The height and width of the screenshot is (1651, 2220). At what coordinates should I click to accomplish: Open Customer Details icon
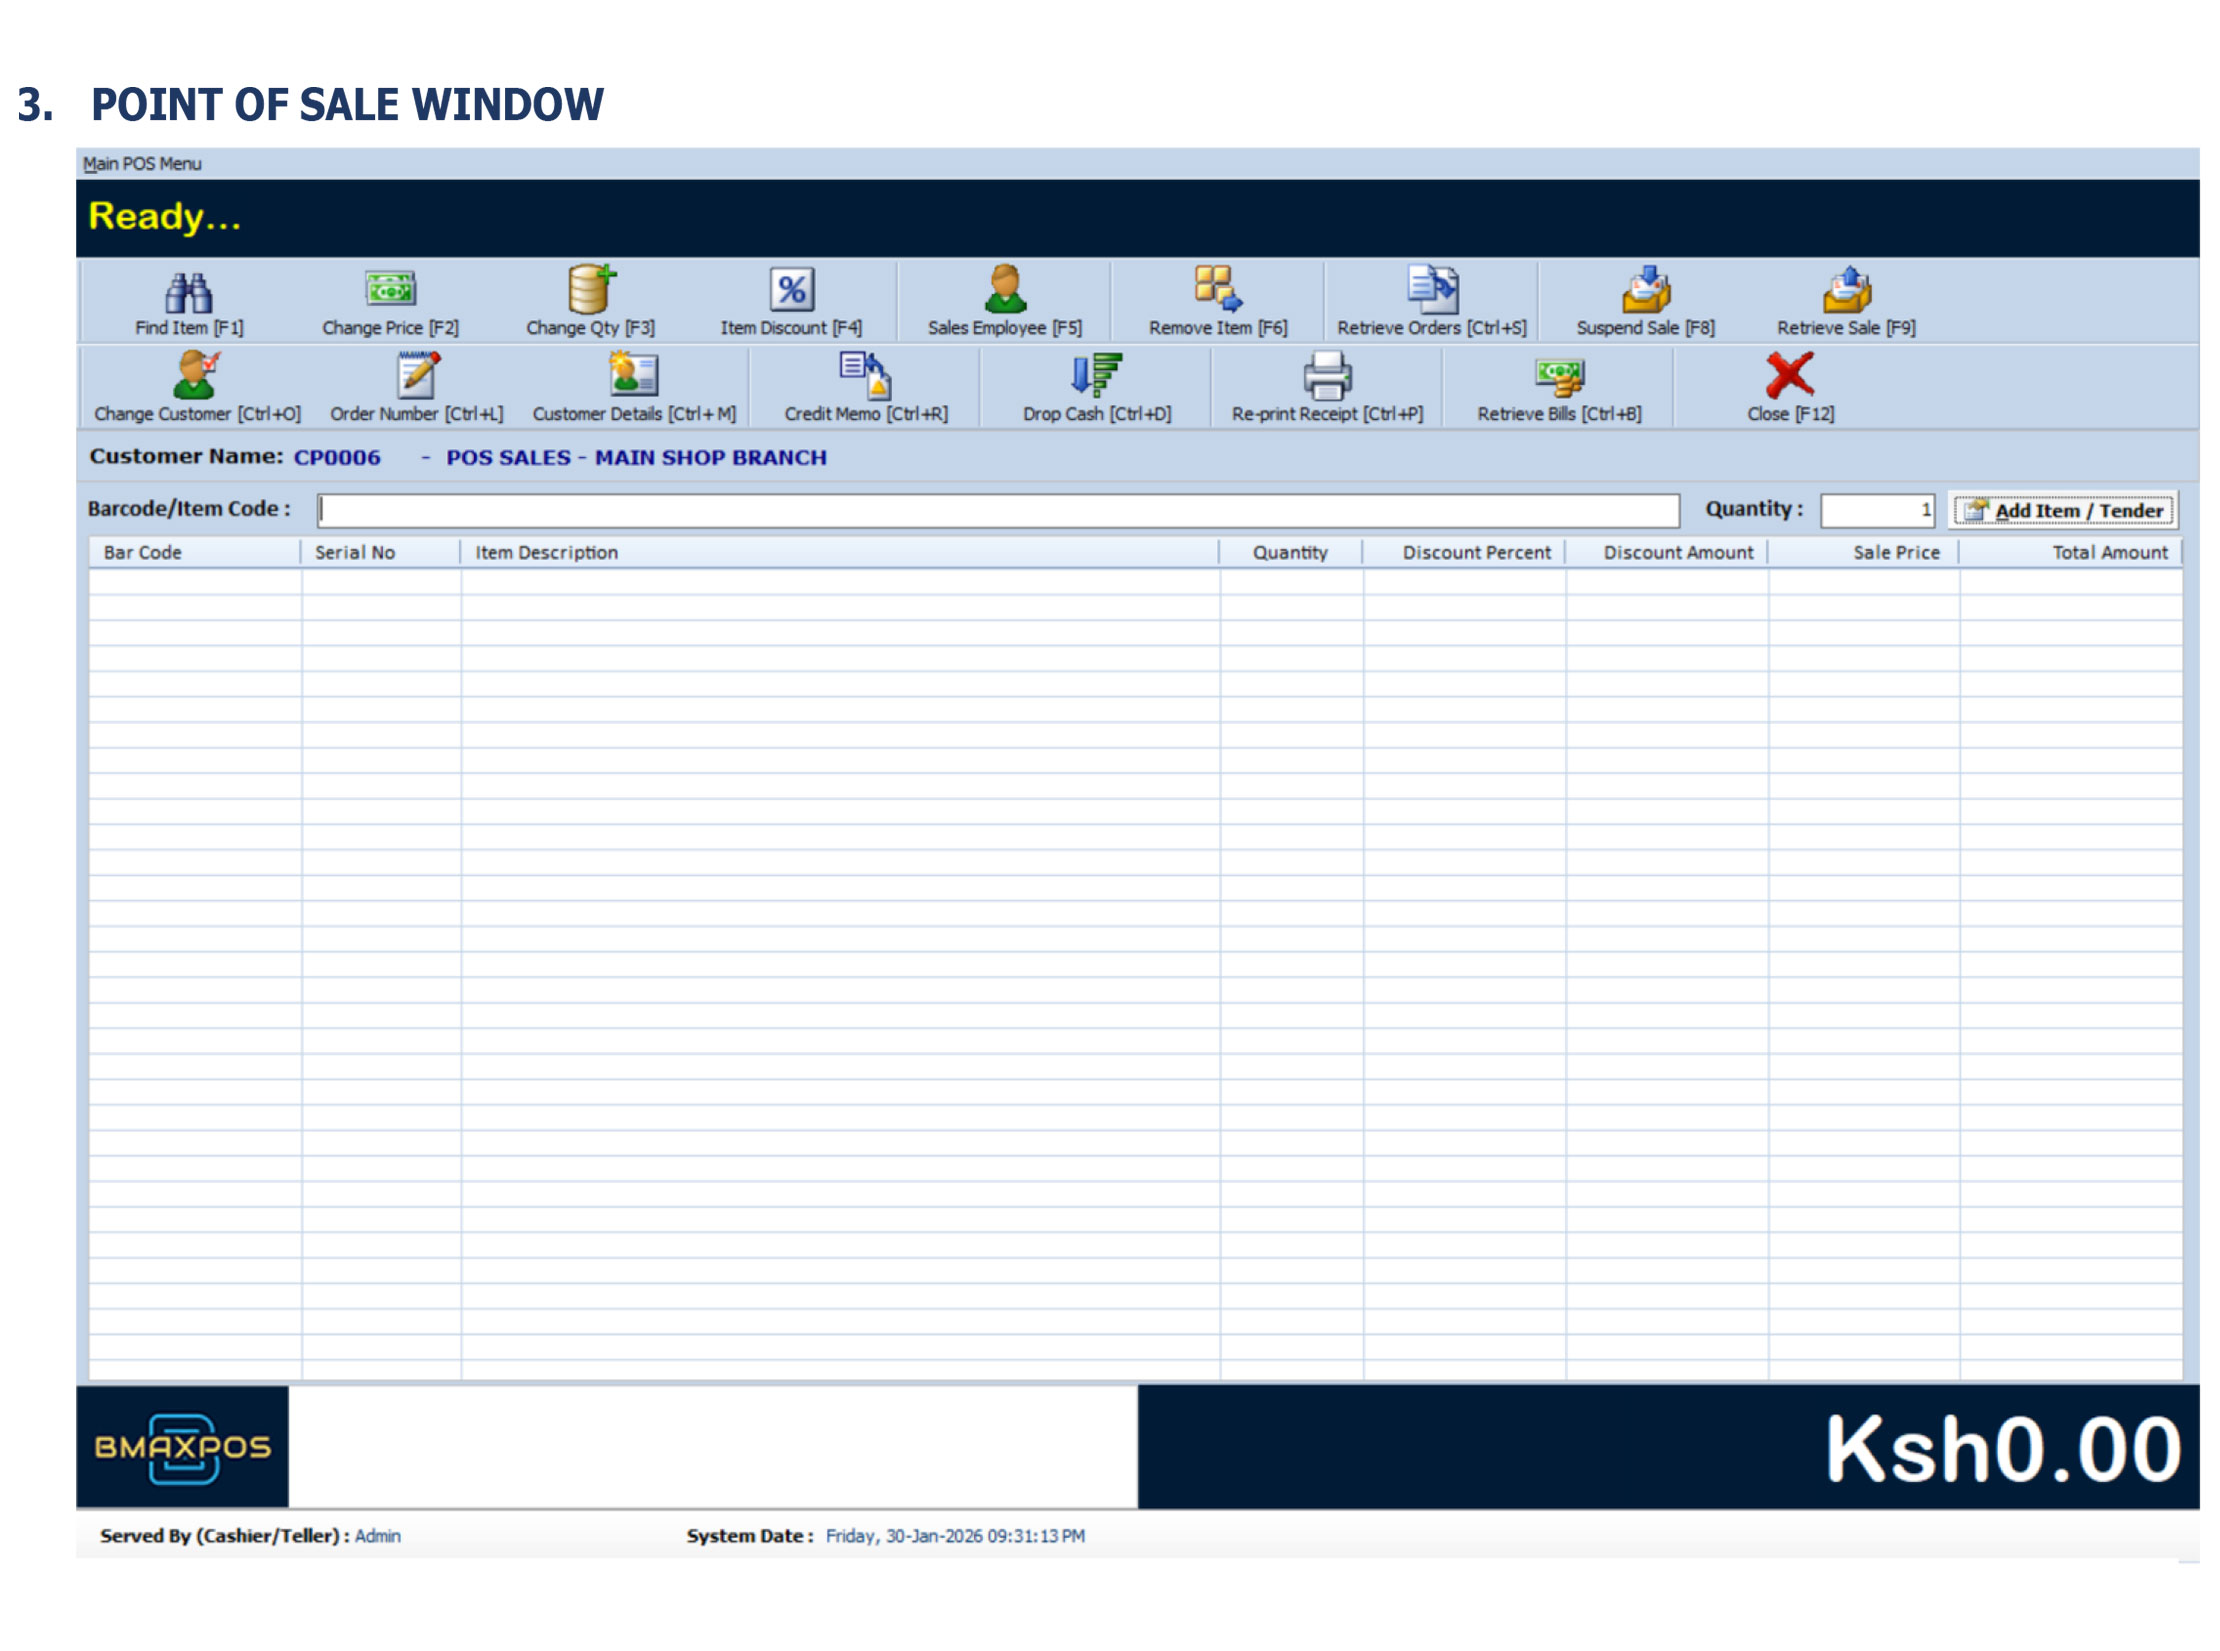pos(633,376)
